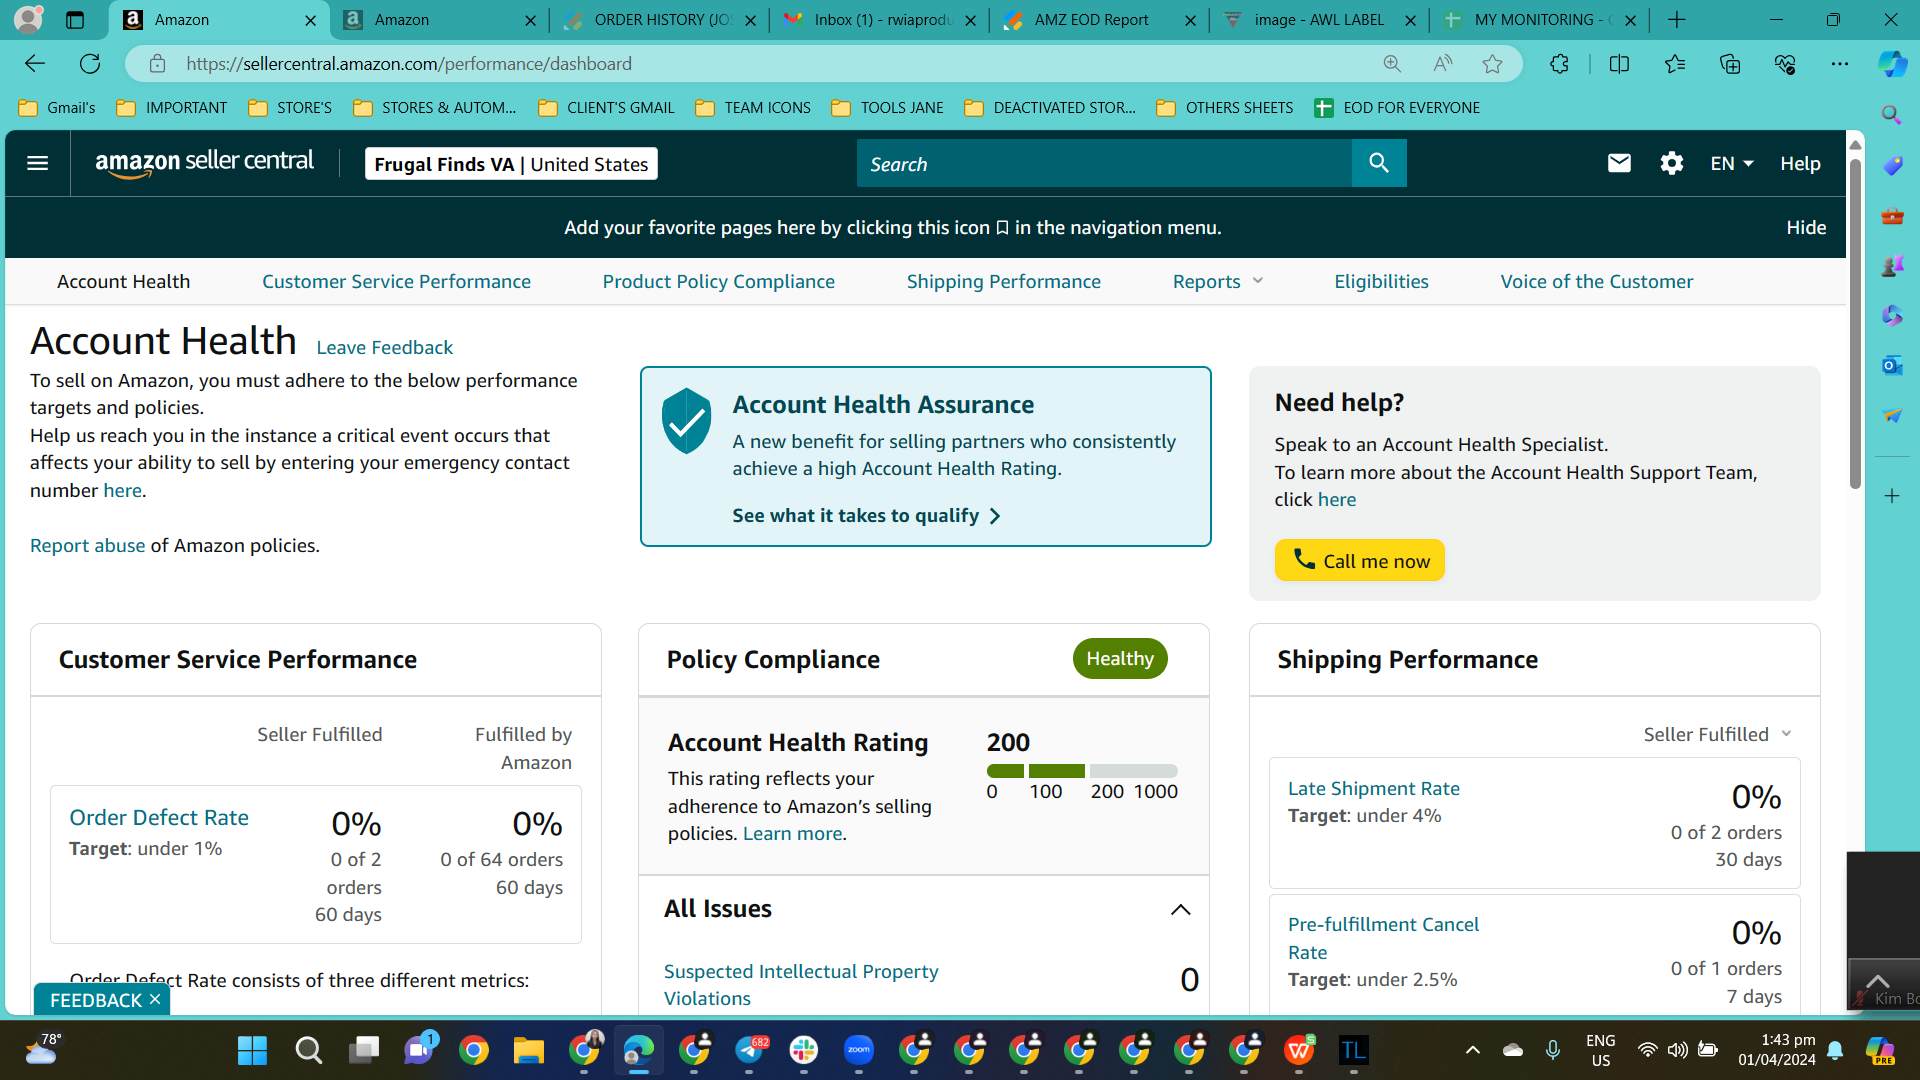The height and width of the screenshot is (1080, 1920).
Task: Switch to the ORDER HISTORY browser tab
Action: point(660,20)
